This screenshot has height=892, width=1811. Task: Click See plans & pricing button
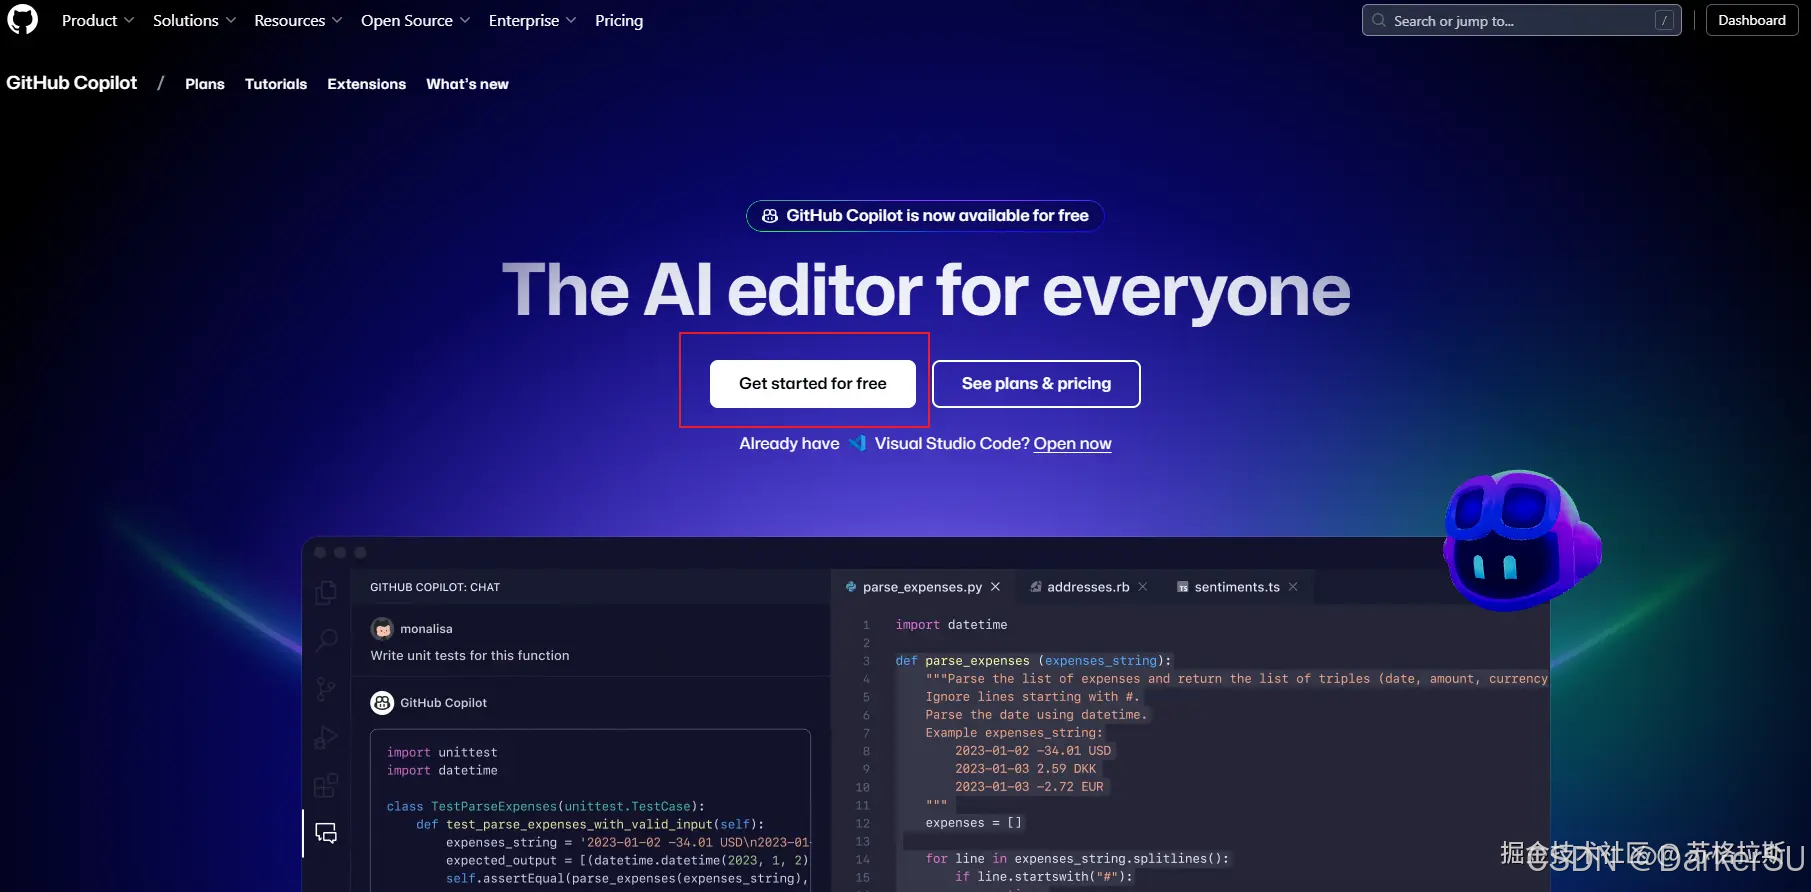pos(1036,384)
